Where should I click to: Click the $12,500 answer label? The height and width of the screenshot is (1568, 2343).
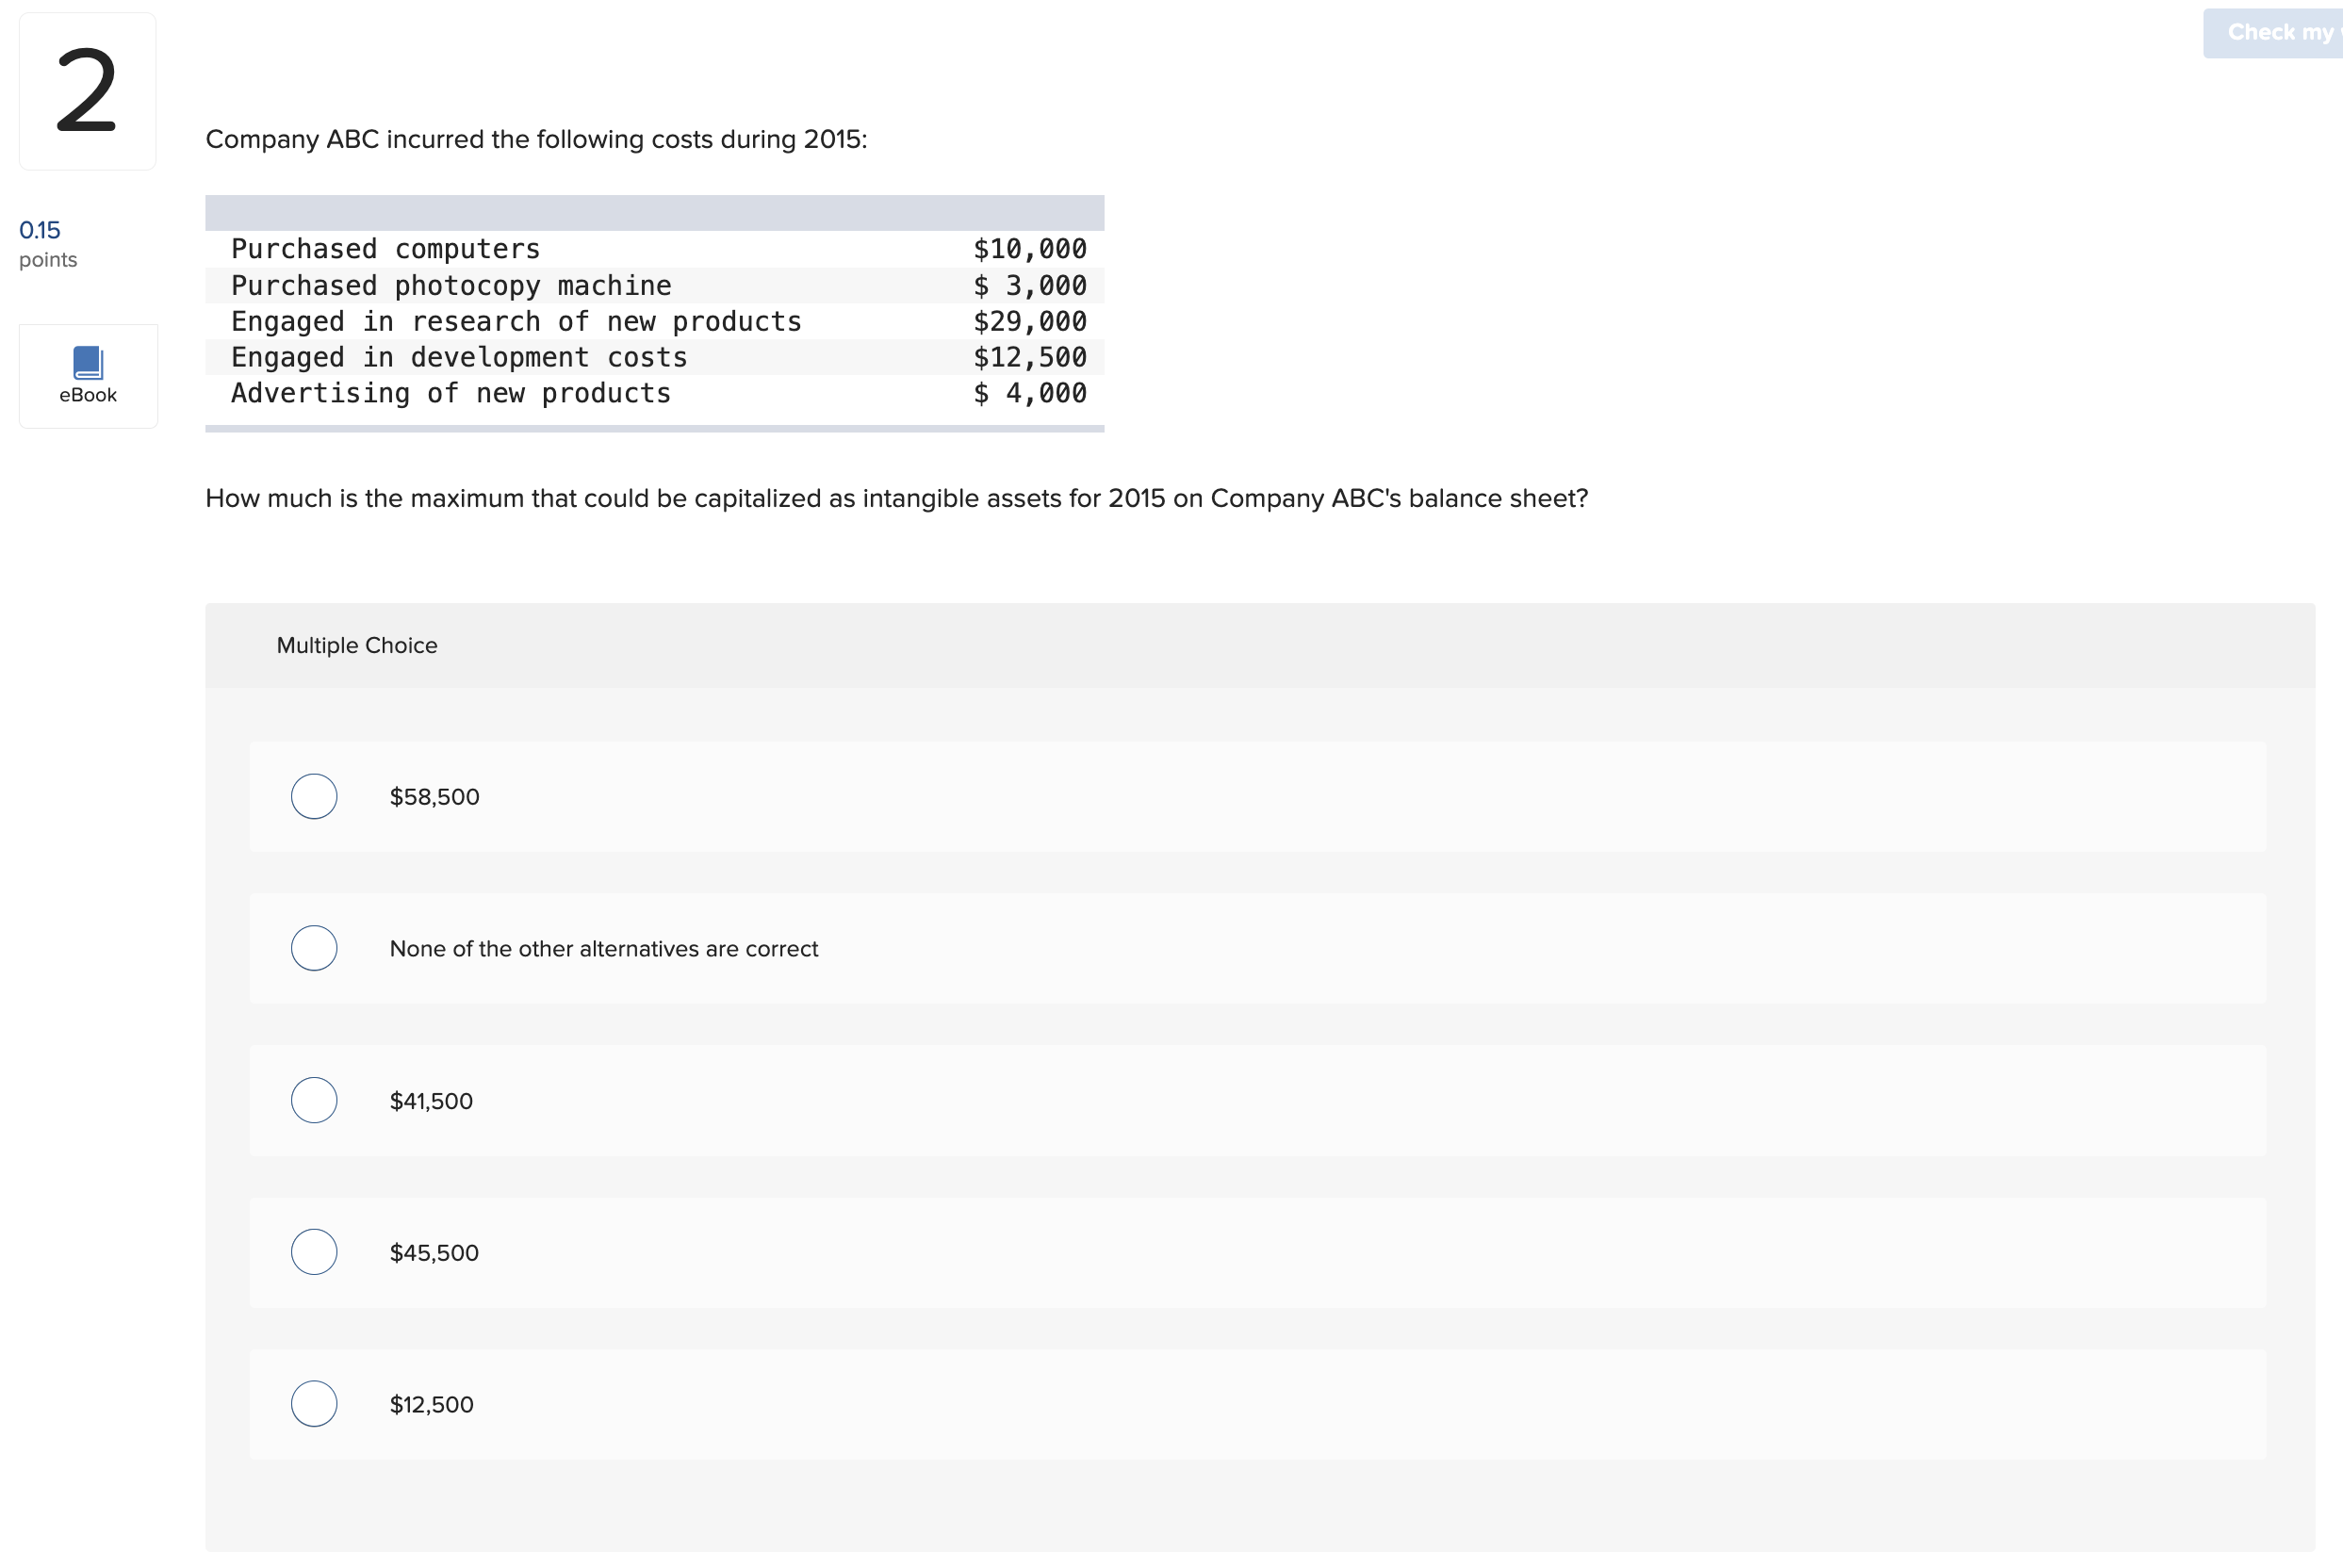tap(431, 1405)
